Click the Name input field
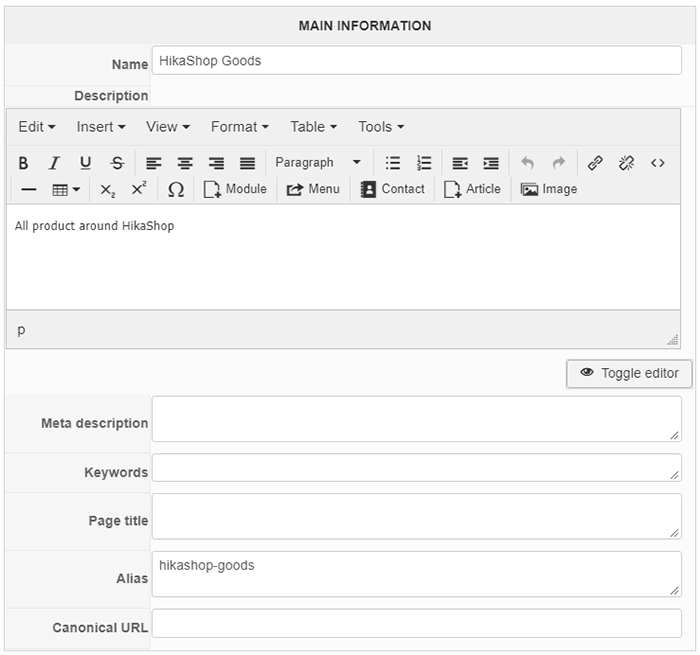 coord(417,60)
